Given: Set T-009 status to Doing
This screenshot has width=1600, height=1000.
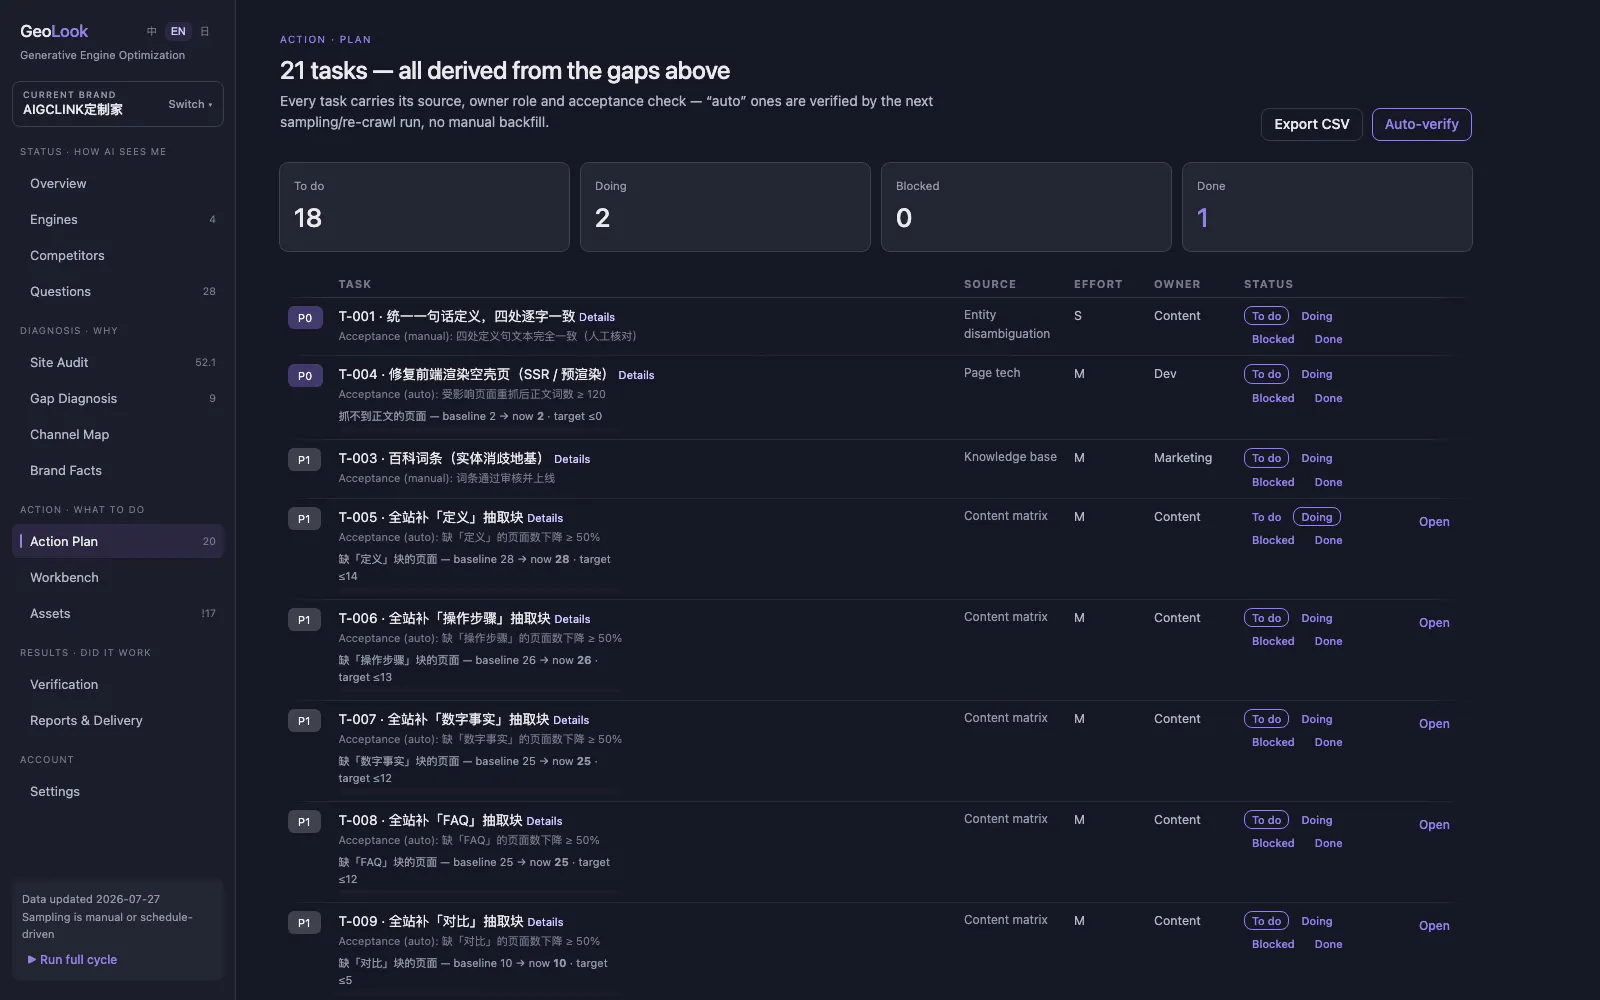Looking at the screenshot, I should (1316, 921).
